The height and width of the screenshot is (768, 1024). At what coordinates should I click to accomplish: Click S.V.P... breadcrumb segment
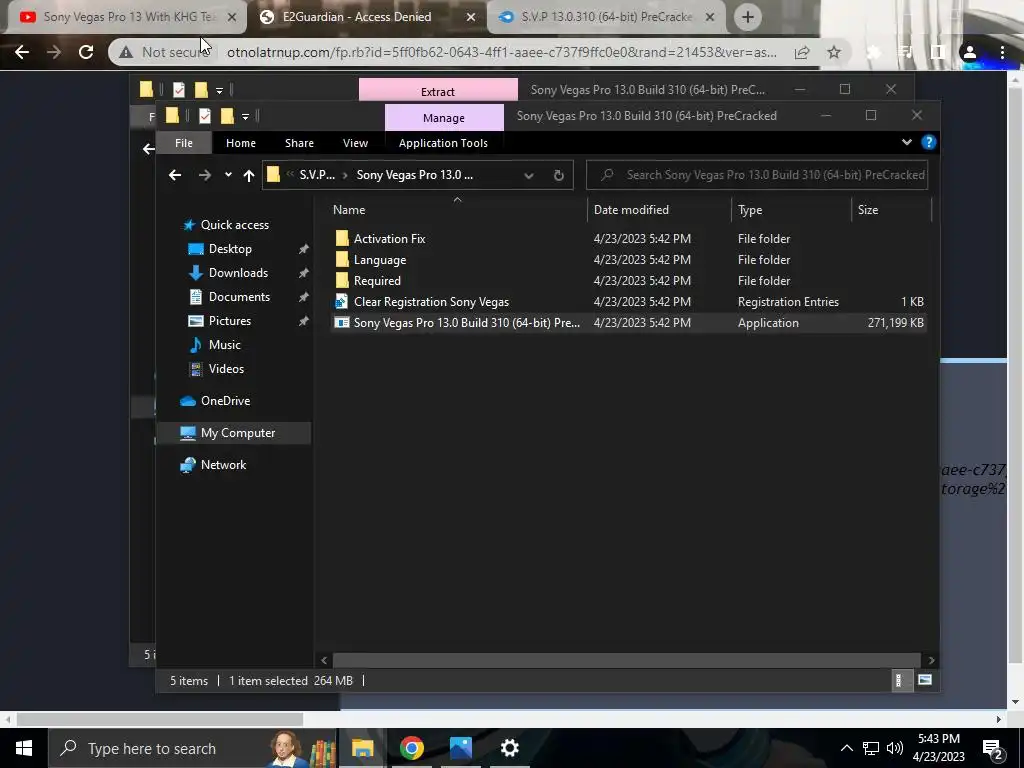(x=317, y=175)
